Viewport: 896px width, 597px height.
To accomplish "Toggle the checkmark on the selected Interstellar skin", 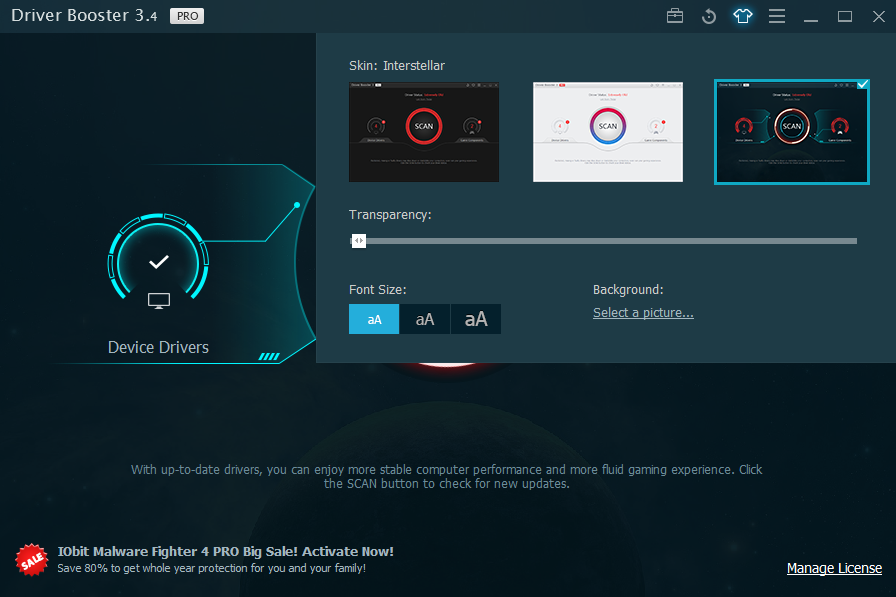I will click(862, 85).
